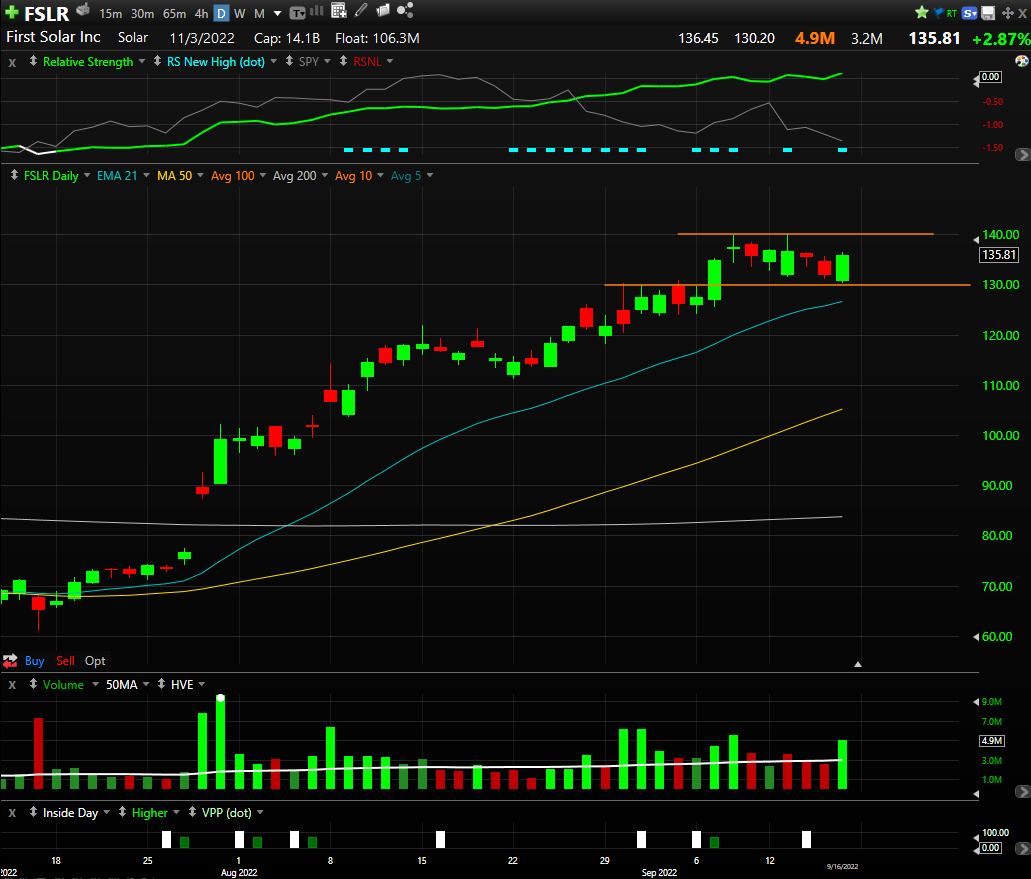Click the red-blue swap icon beside Buy
This screenshot has width=1031, height=879.
click(x=11, y=661)
